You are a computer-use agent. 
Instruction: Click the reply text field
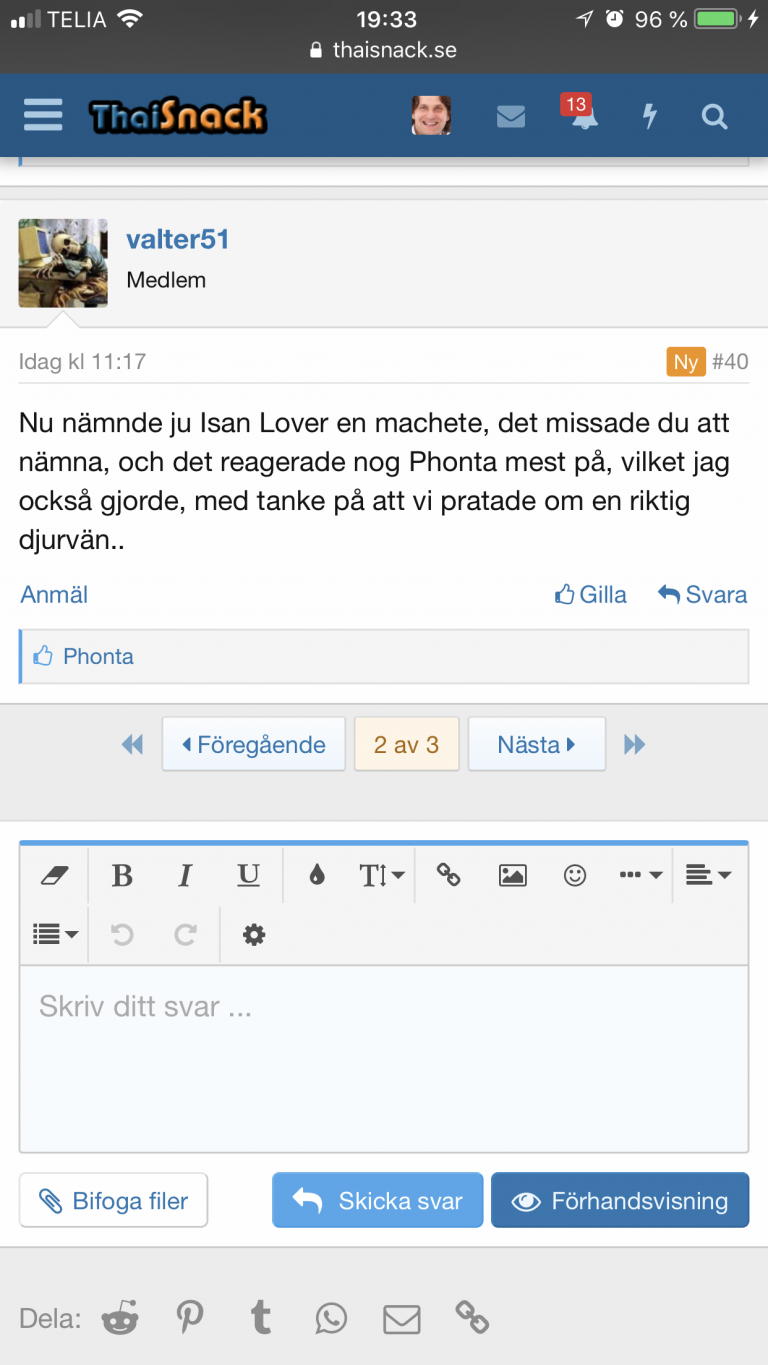(x=383, y=1058)
